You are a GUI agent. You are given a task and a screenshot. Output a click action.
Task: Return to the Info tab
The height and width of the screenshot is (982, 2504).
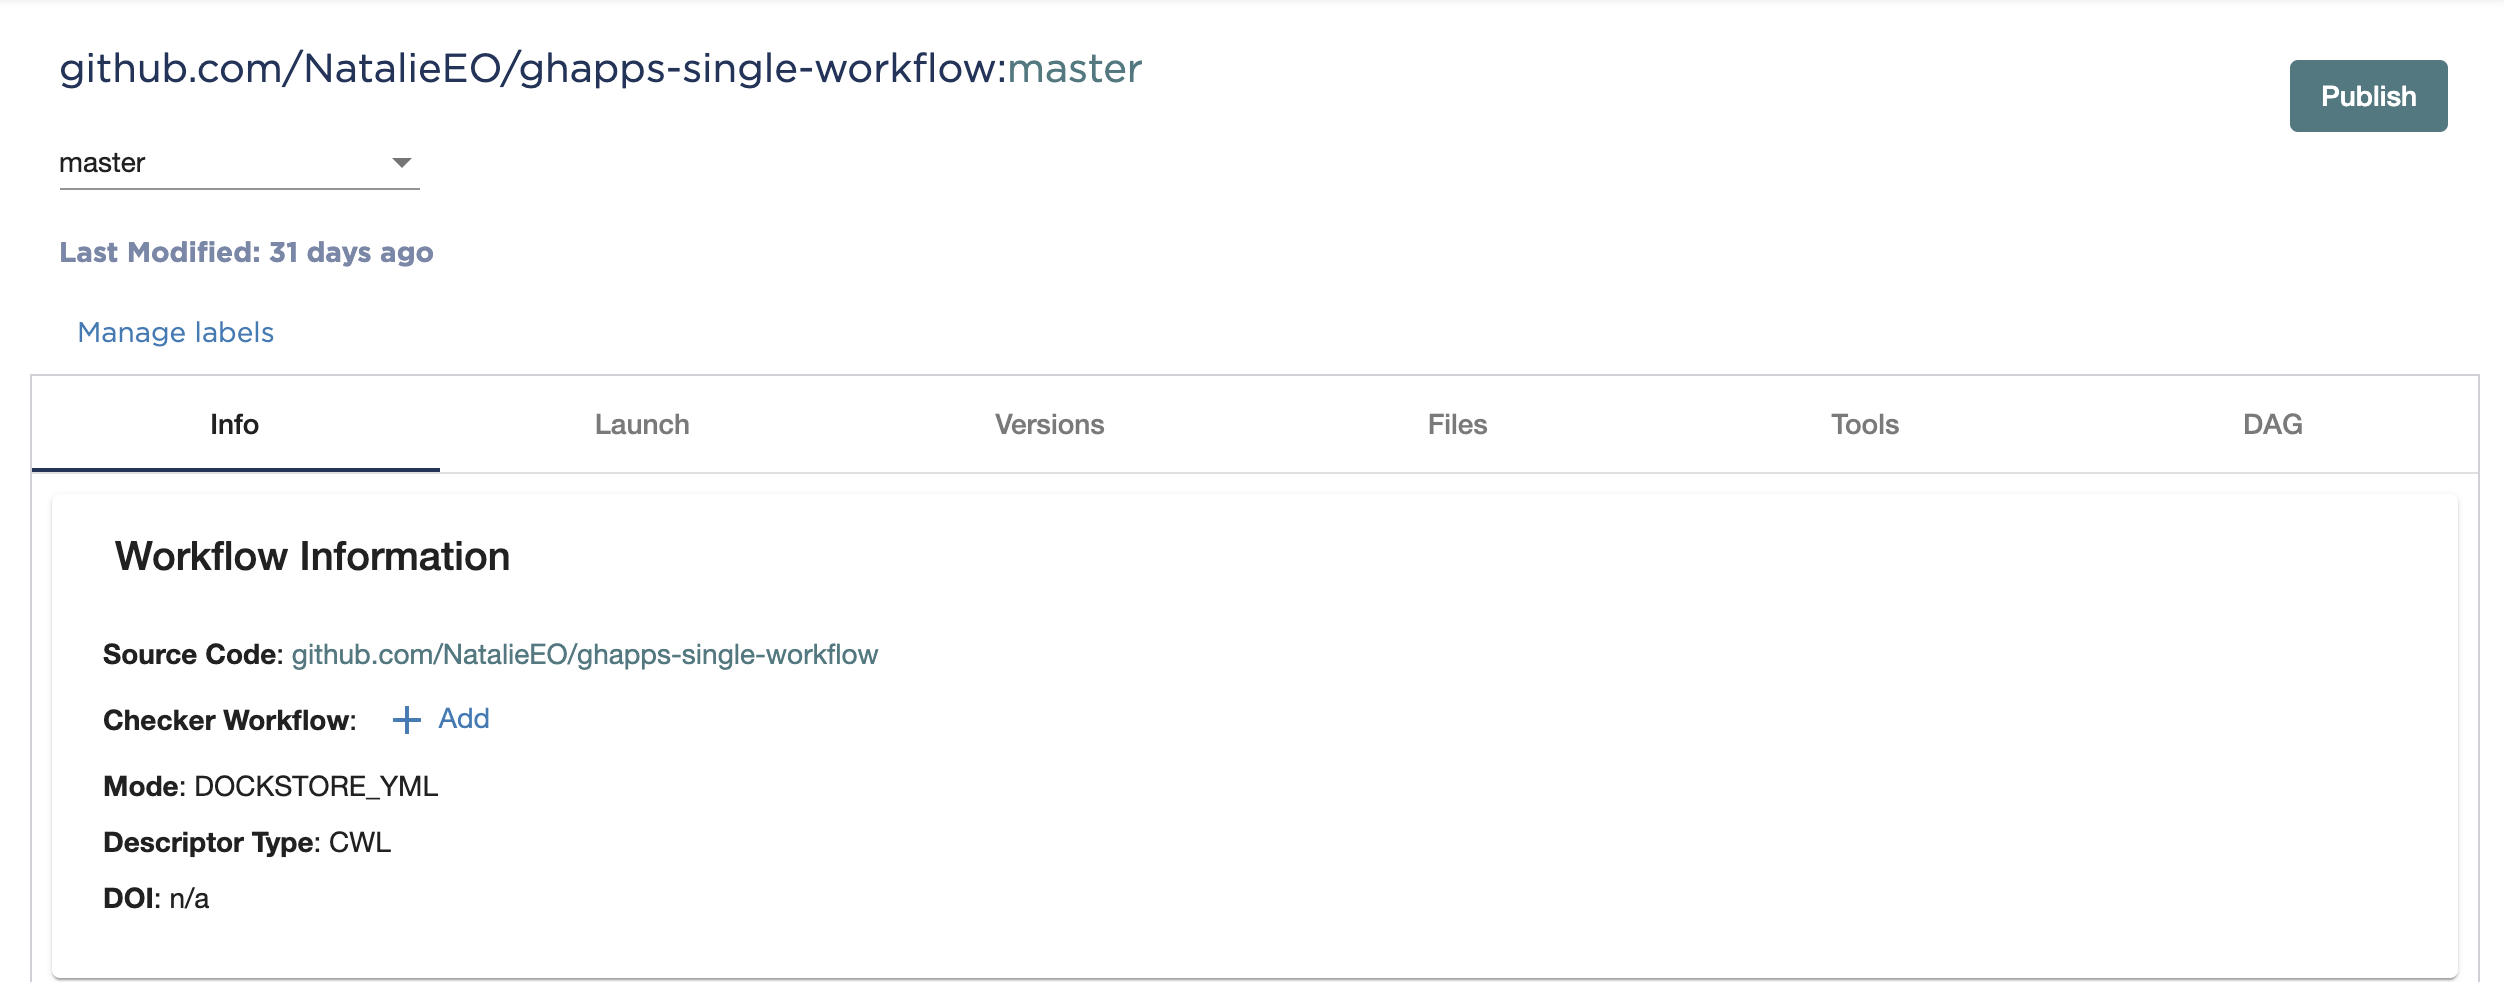tap(234, 424)
